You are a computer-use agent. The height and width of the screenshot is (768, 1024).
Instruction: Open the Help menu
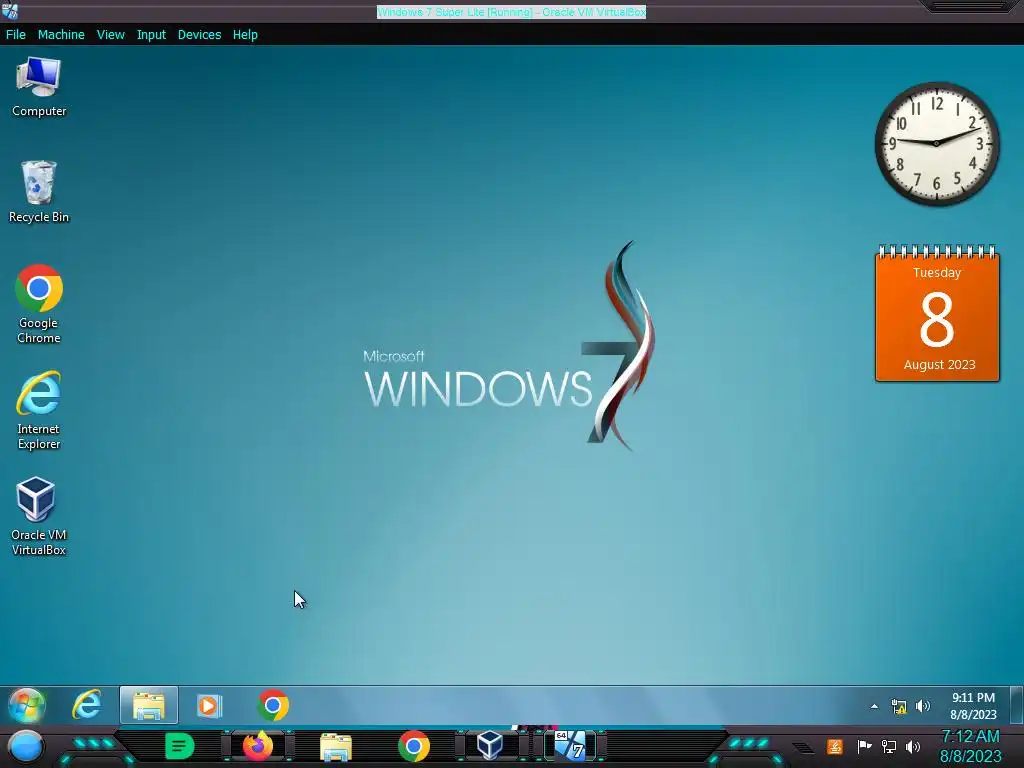pyautogui.click(x=245, y=35)
